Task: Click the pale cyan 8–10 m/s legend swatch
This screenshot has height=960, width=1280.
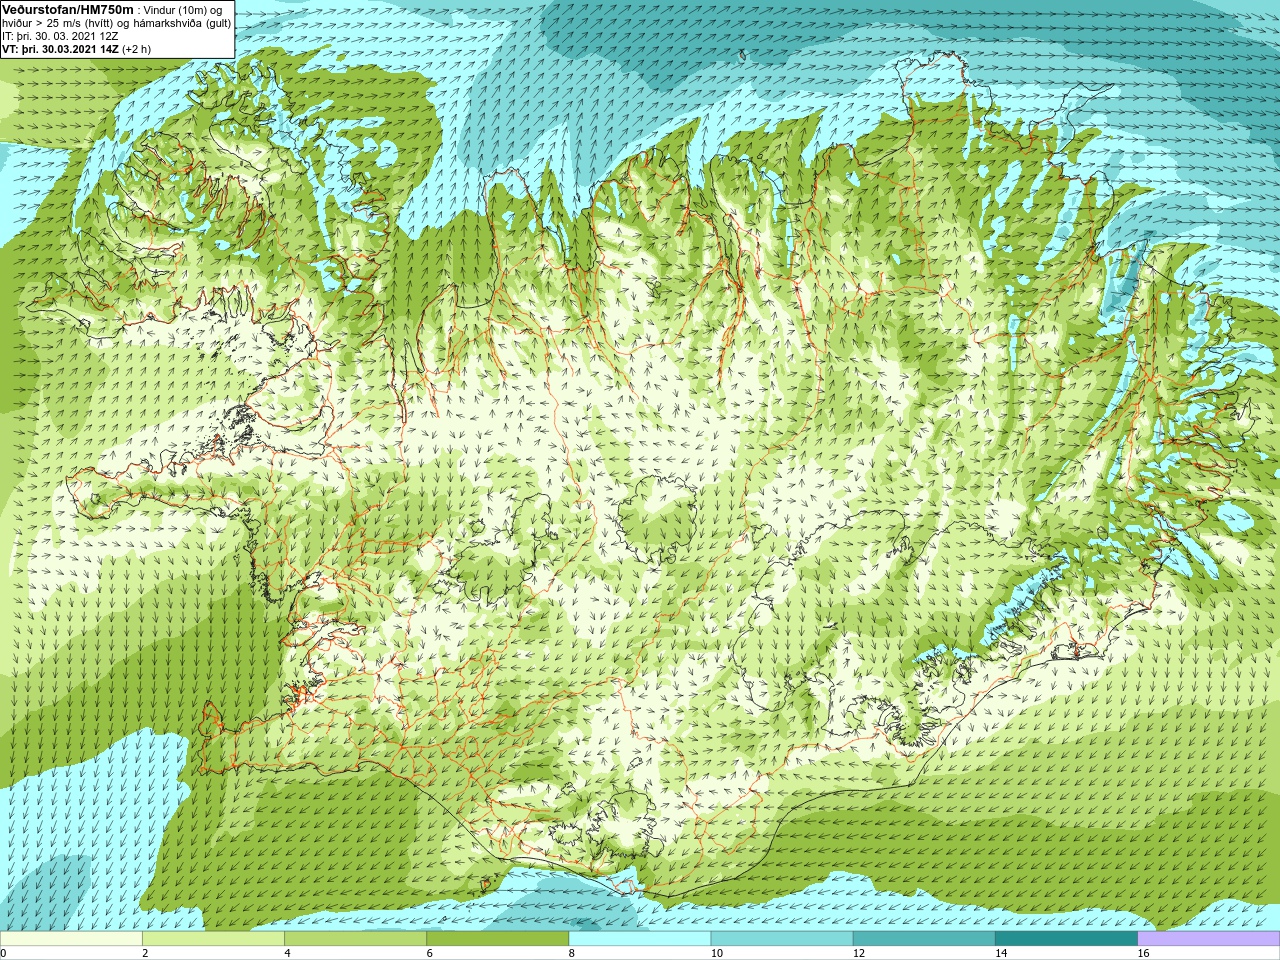Action: (639, 939)
